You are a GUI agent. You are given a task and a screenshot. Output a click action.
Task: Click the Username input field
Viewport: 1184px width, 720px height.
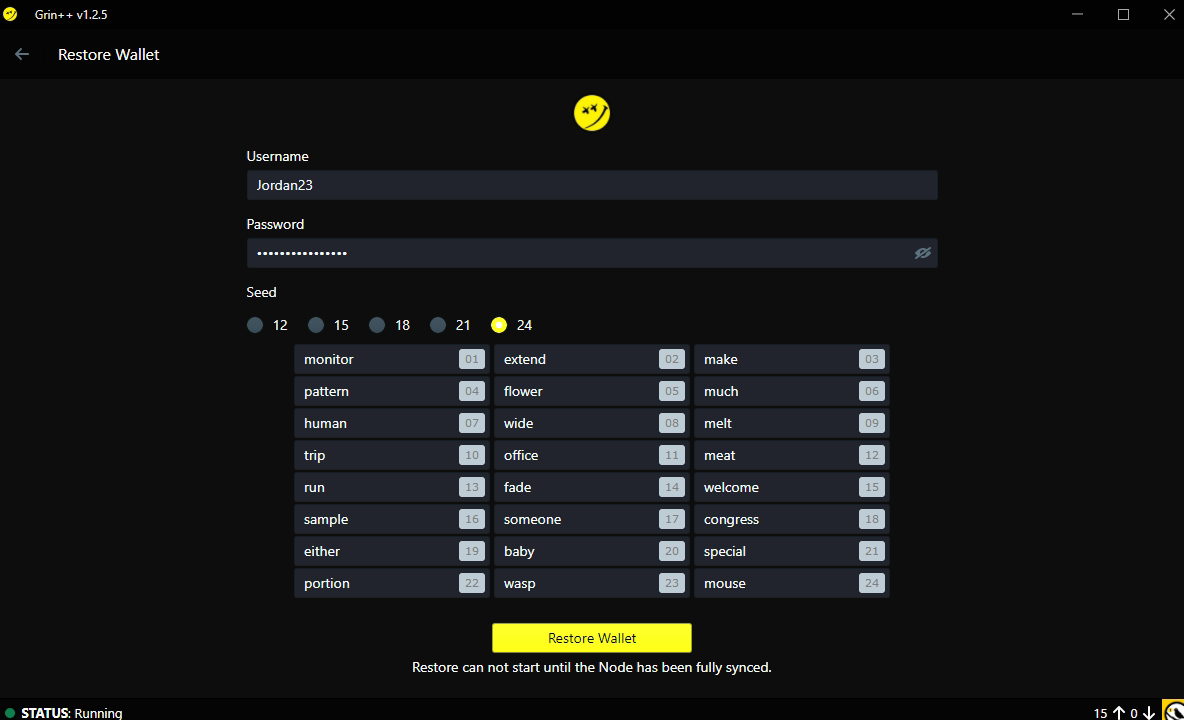click(592, 185)
